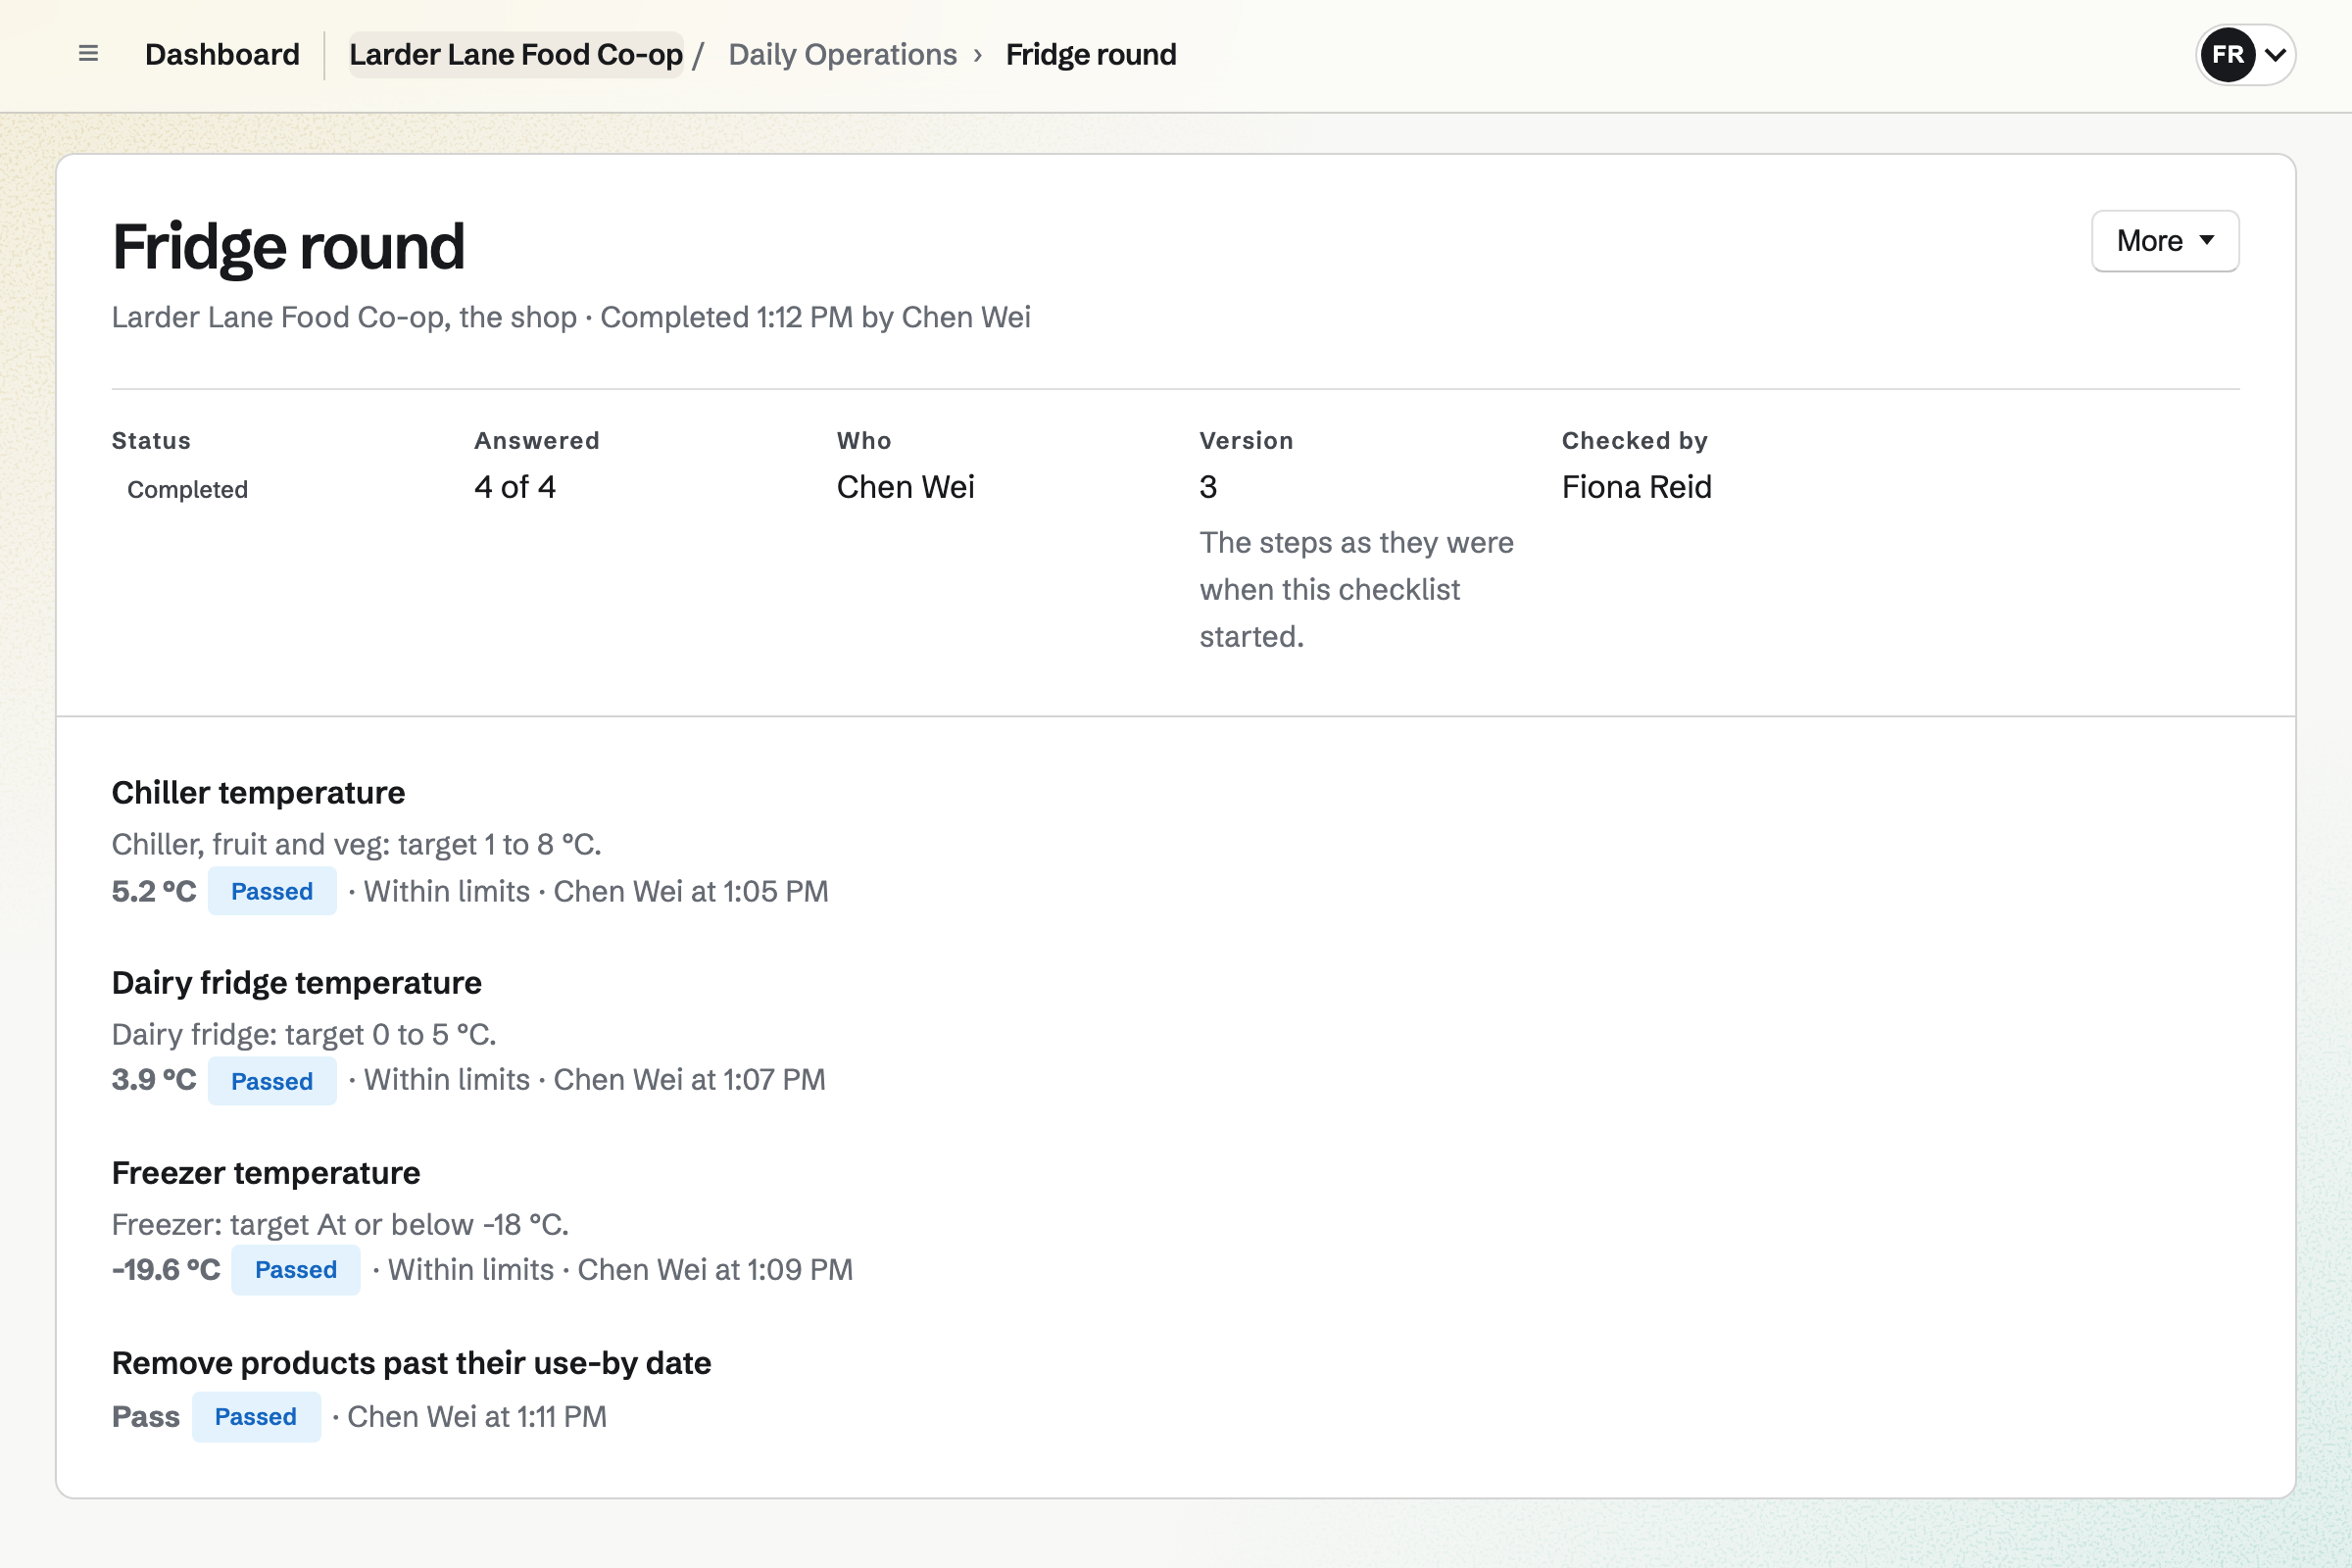Click Passed badge for use-by date step
The width and height of the screenshot is (2352, 1568).
pos(256,1417)
